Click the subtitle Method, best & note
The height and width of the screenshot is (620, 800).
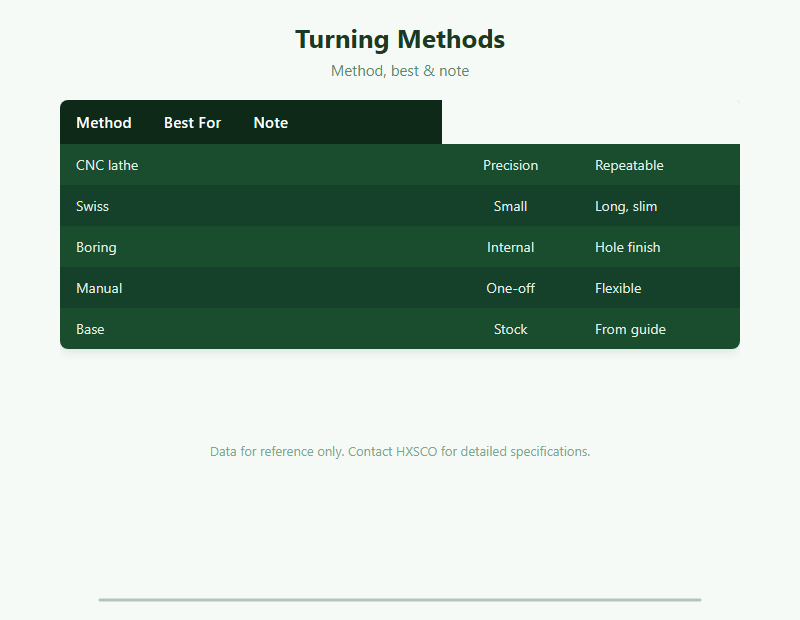pyautogui.click(x=400, y=71)
